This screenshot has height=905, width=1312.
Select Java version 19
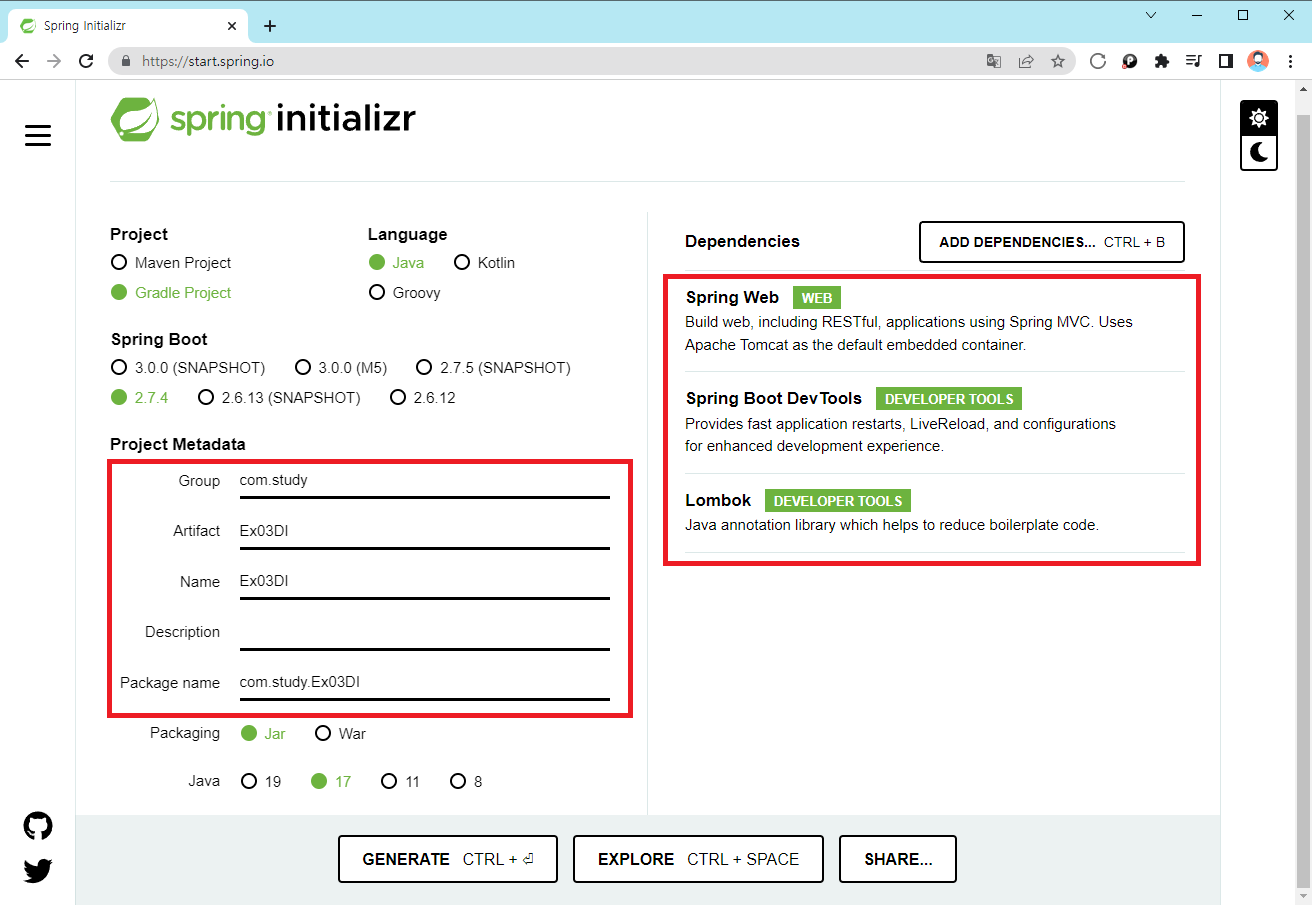coord(261,781)
